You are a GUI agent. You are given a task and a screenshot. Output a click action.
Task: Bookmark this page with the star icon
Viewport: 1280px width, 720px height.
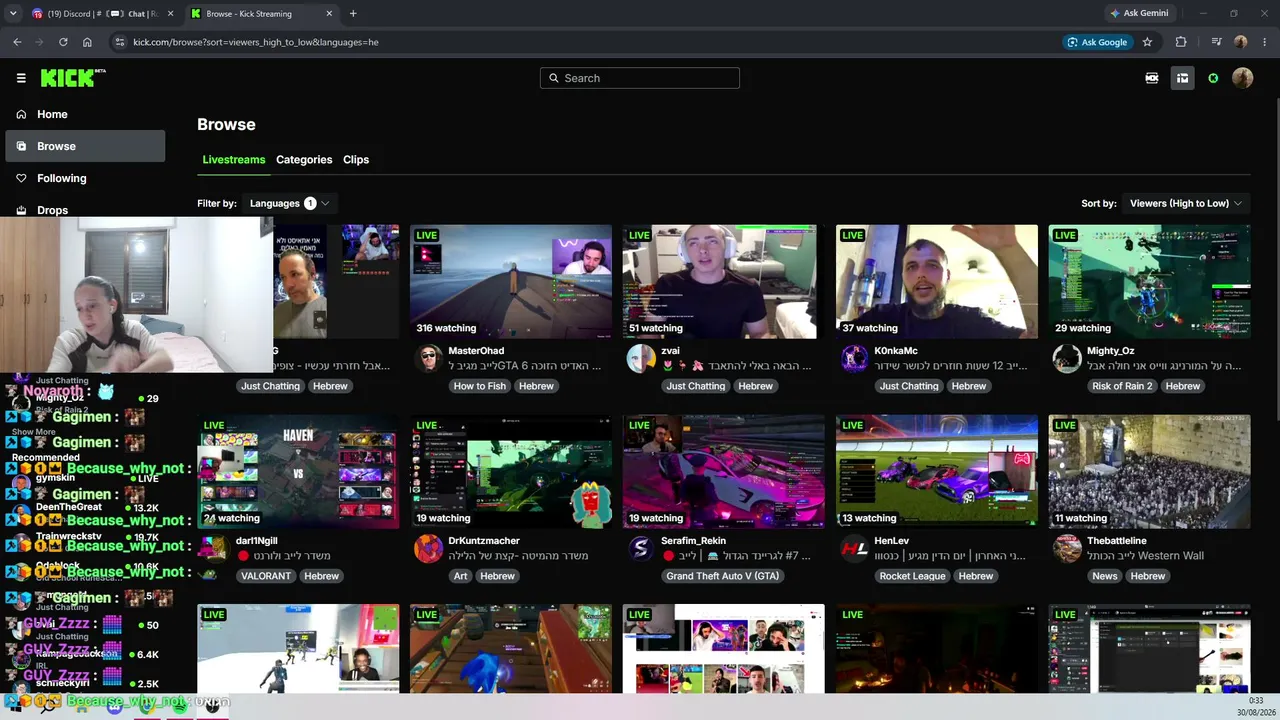1147,42
